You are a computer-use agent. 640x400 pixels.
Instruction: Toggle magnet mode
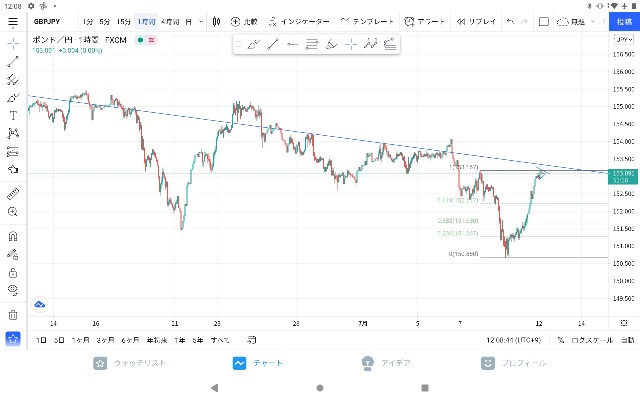(13, 236)
